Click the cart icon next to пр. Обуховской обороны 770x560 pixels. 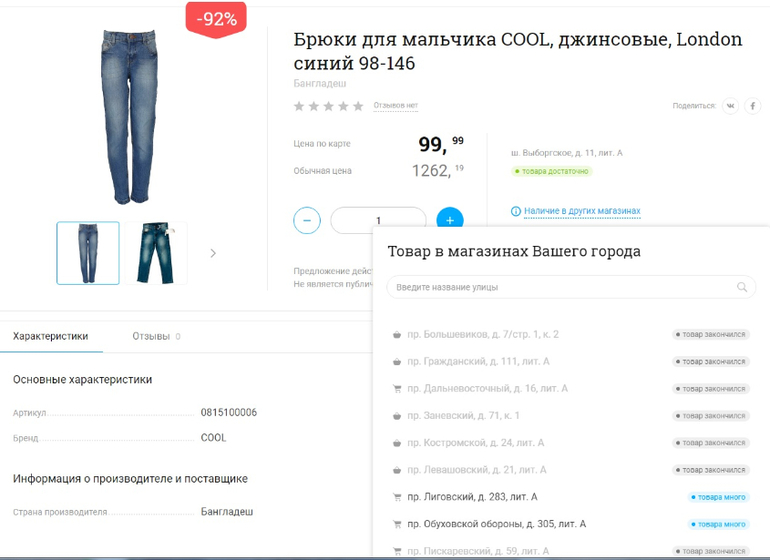pos(397,524)
